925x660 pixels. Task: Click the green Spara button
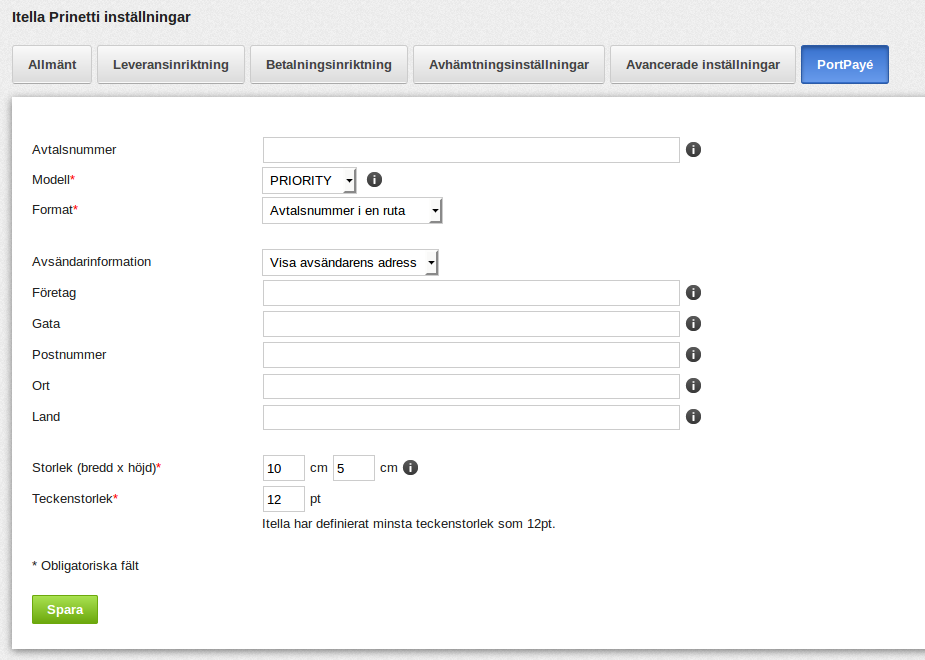click(65, 609)
